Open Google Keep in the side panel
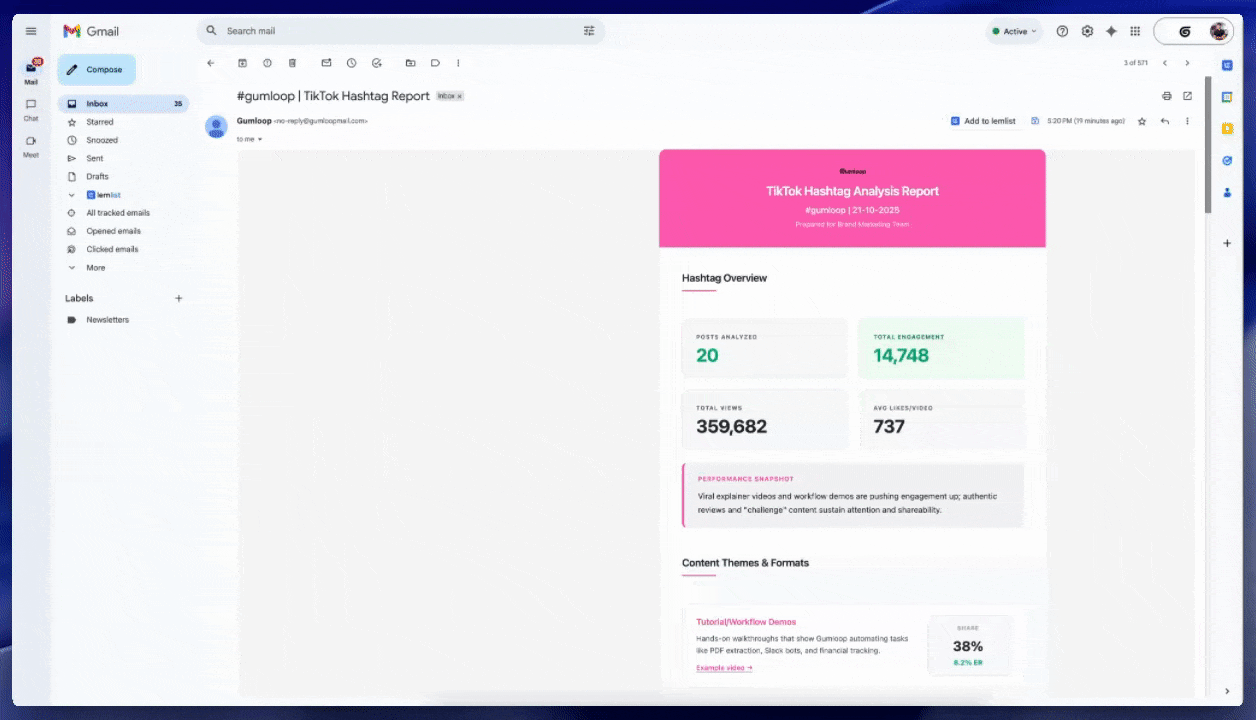Screen dimensions: 1256x720 [1227, 128]
